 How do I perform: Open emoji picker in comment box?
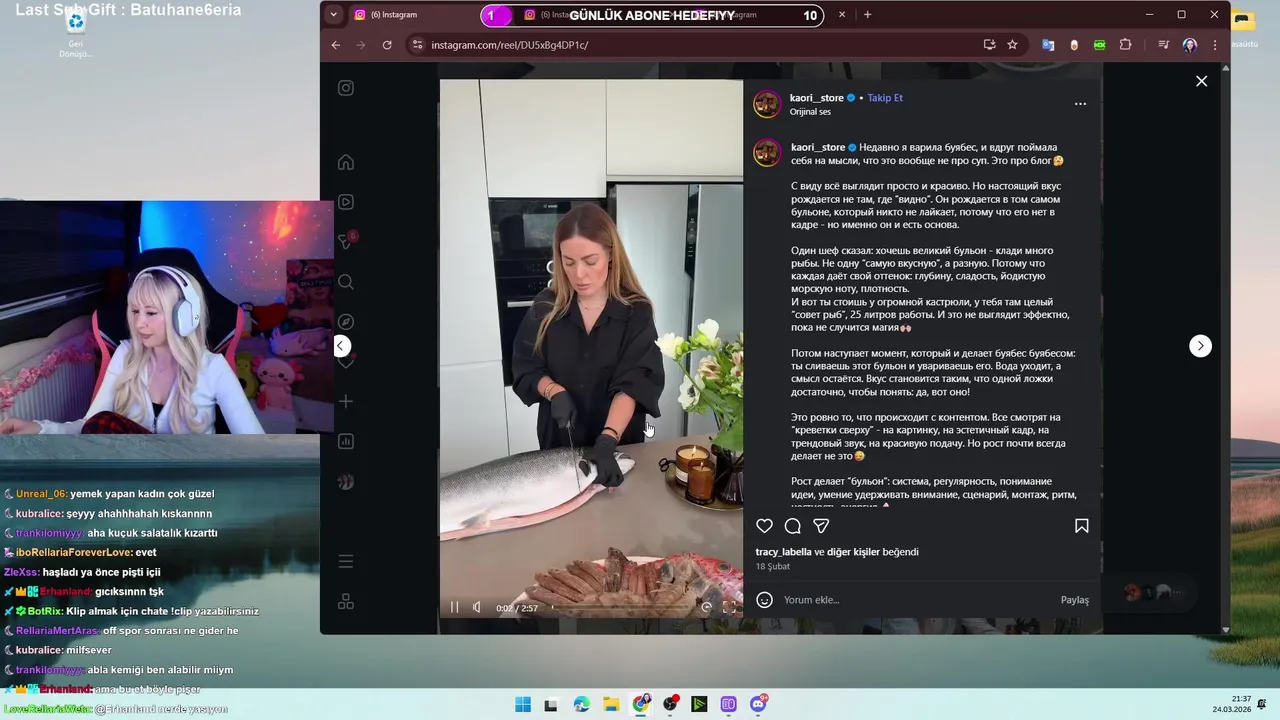pos(764,600)
